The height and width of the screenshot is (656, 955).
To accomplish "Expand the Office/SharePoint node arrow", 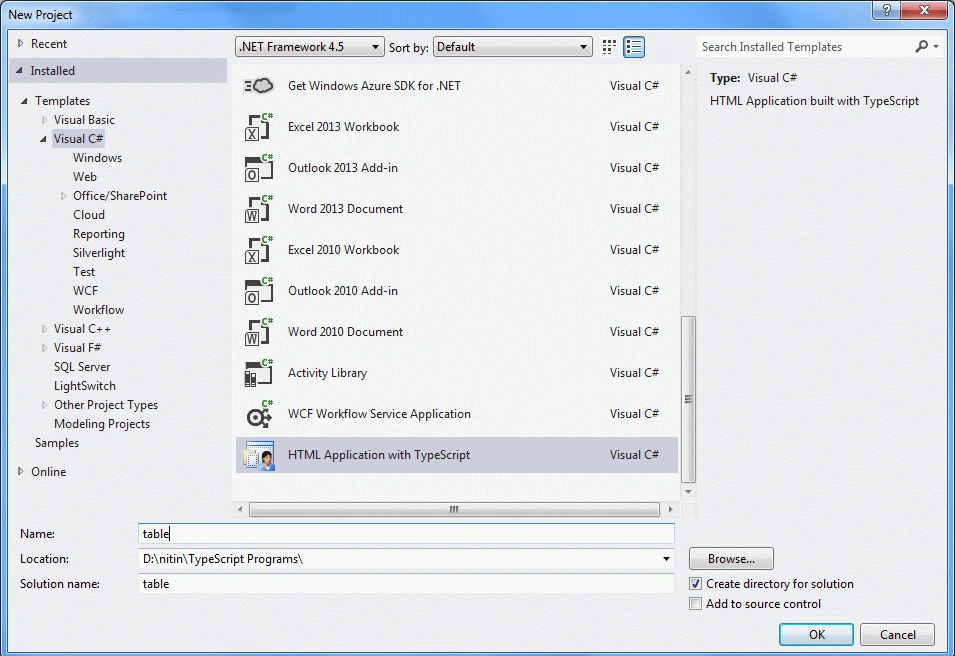I will 63,196.
